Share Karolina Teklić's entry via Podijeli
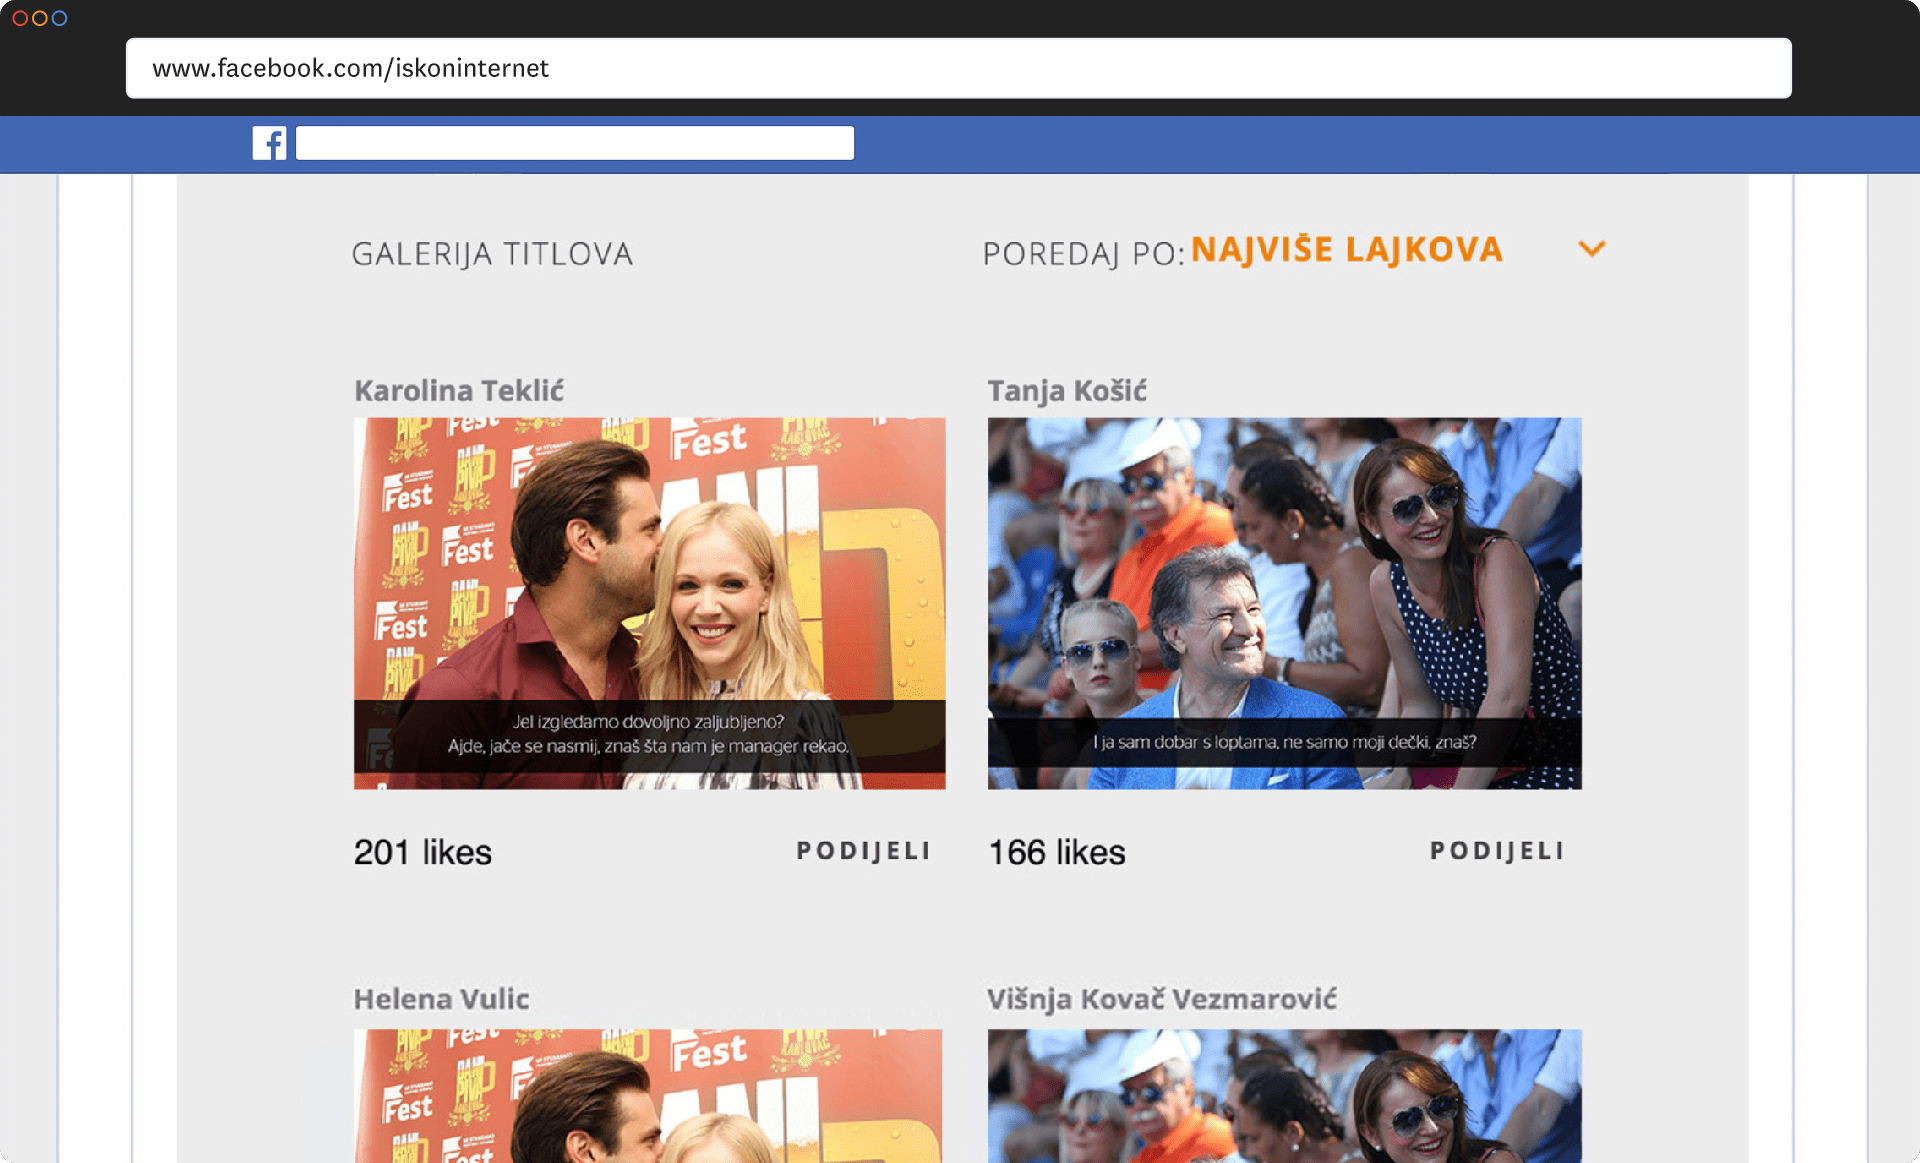The width and height of the screenshot is (1920, 1163). click(864, 851)
